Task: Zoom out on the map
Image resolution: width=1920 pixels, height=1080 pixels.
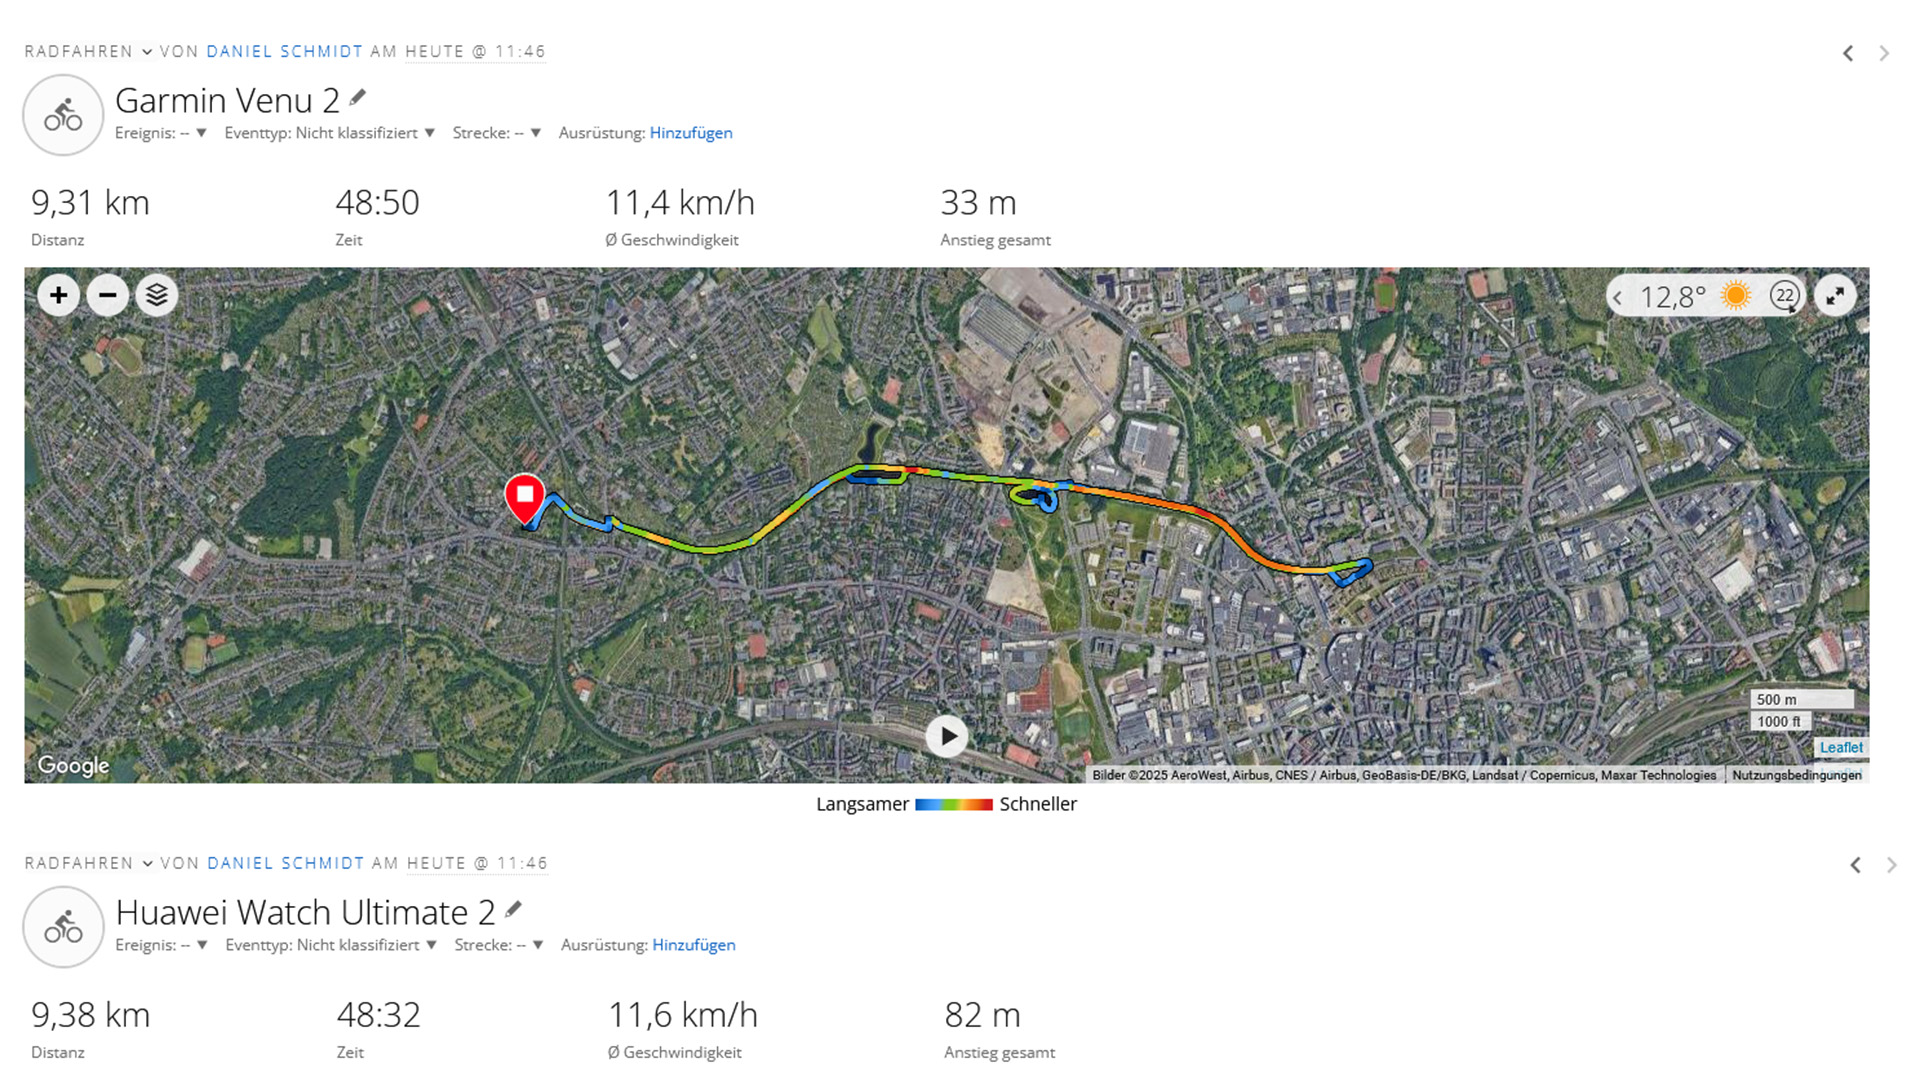Action: 108,295
